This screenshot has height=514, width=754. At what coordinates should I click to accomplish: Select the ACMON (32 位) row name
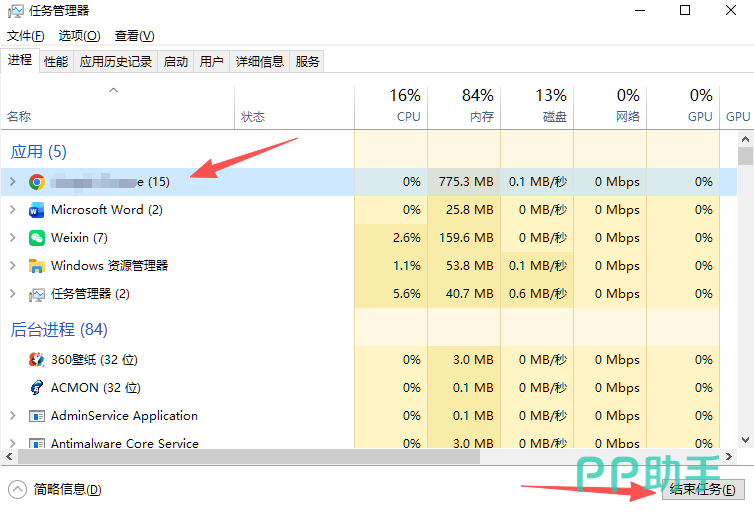[96, 388]
